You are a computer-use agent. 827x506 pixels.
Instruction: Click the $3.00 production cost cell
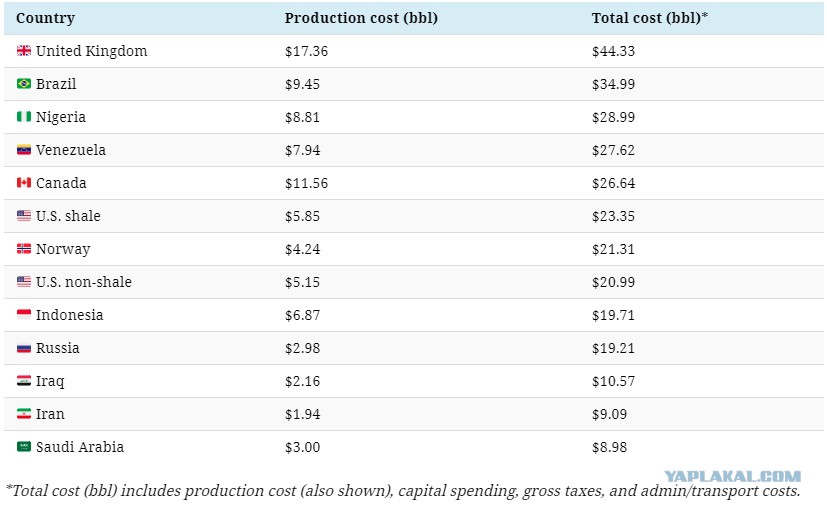[x=303, y=447]
